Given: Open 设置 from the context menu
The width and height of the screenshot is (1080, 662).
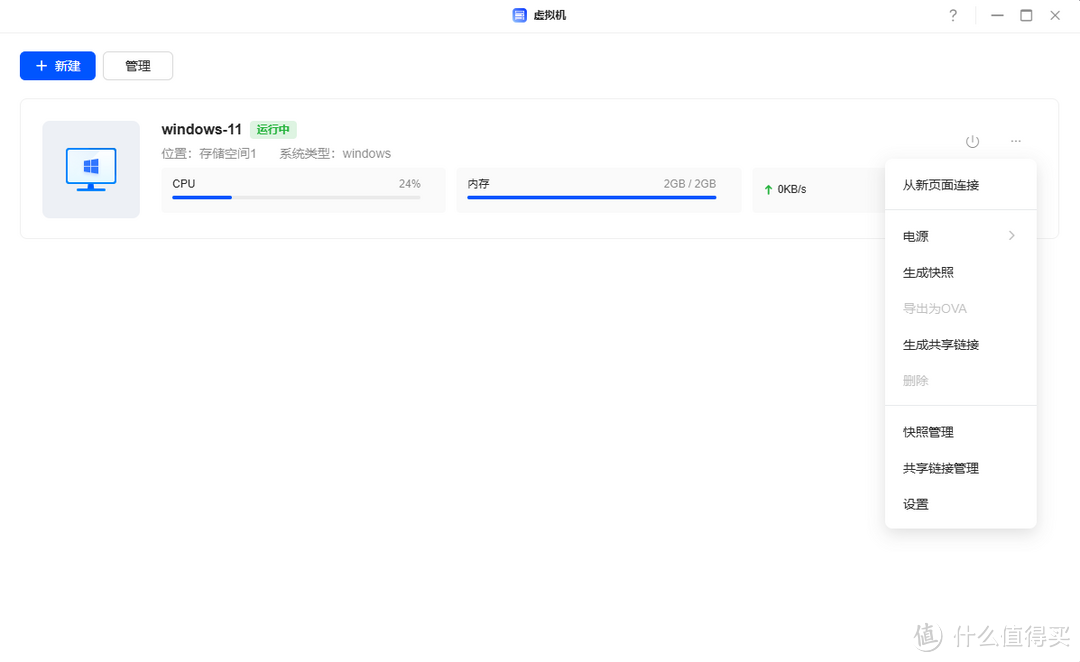Looking at the screenshot, I should coord(916,505).
